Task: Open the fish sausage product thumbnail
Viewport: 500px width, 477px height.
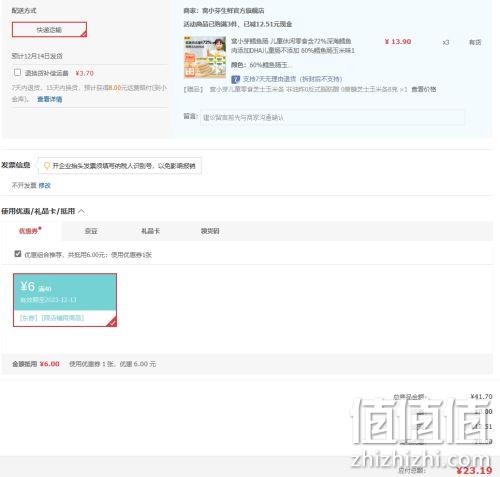Action: coord(205,57)
